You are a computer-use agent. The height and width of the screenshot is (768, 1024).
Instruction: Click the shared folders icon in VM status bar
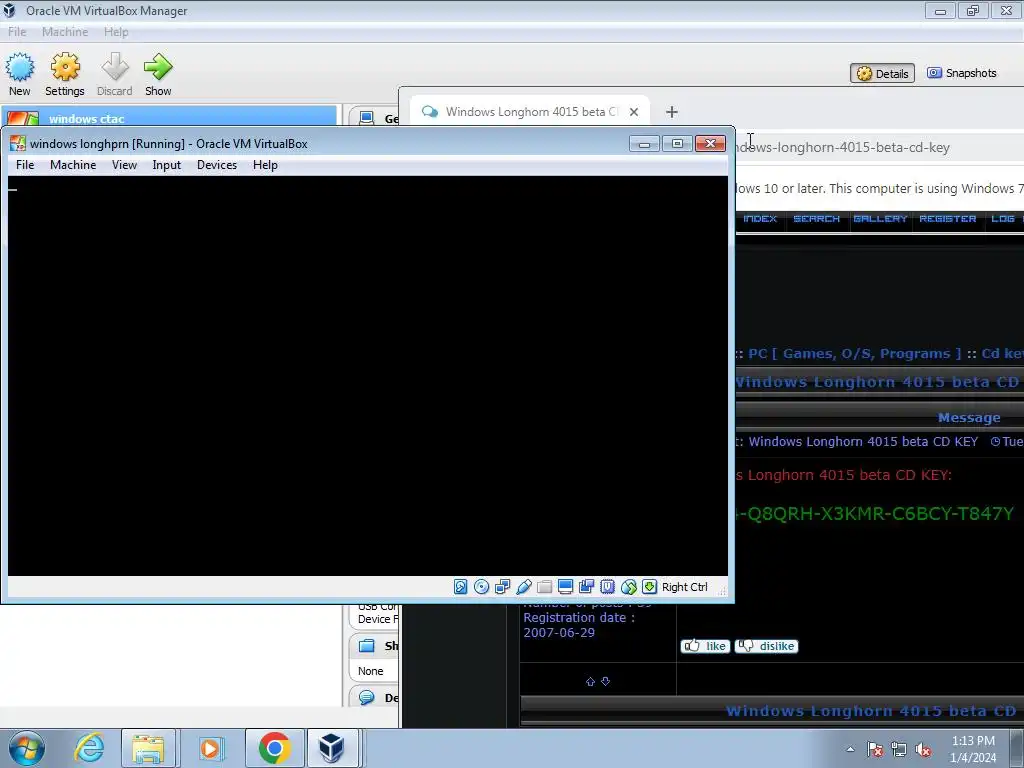(544, 586)
